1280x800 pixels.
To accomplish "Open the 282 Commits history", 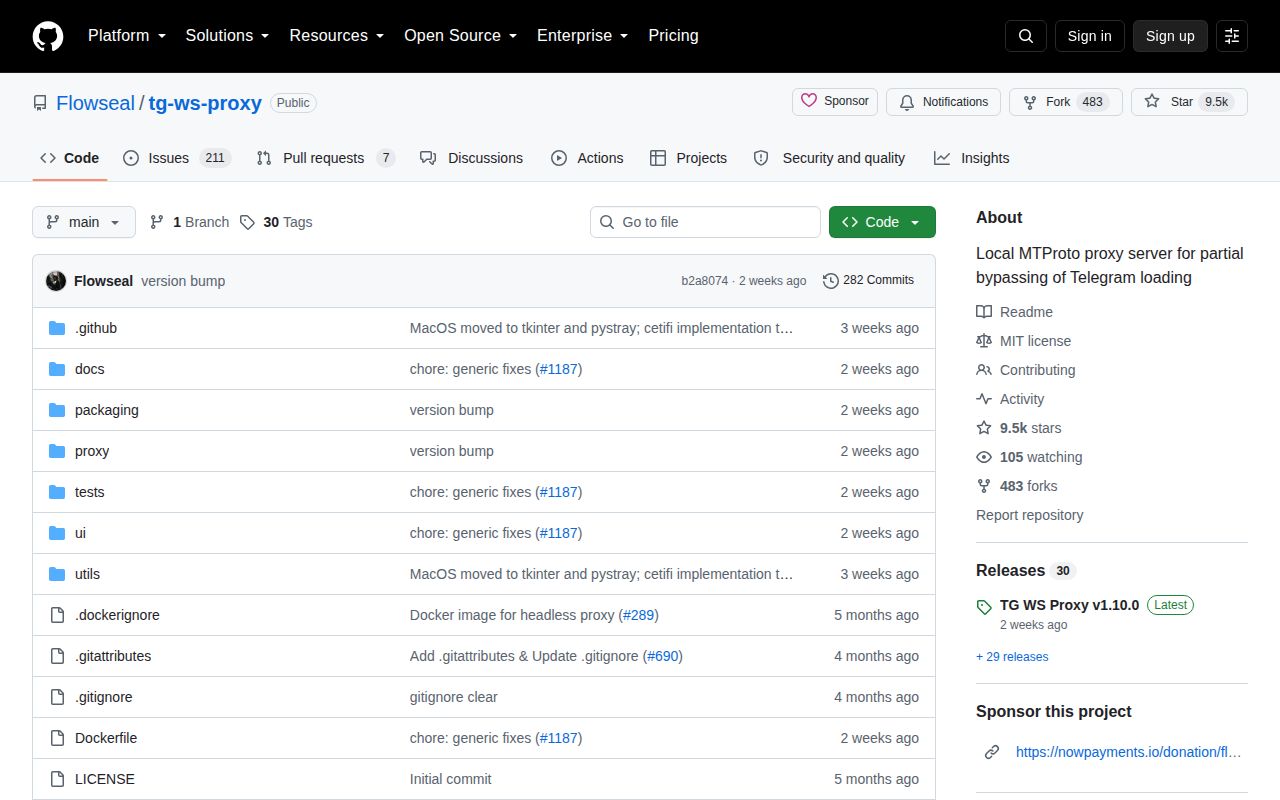I will [868, 280].
